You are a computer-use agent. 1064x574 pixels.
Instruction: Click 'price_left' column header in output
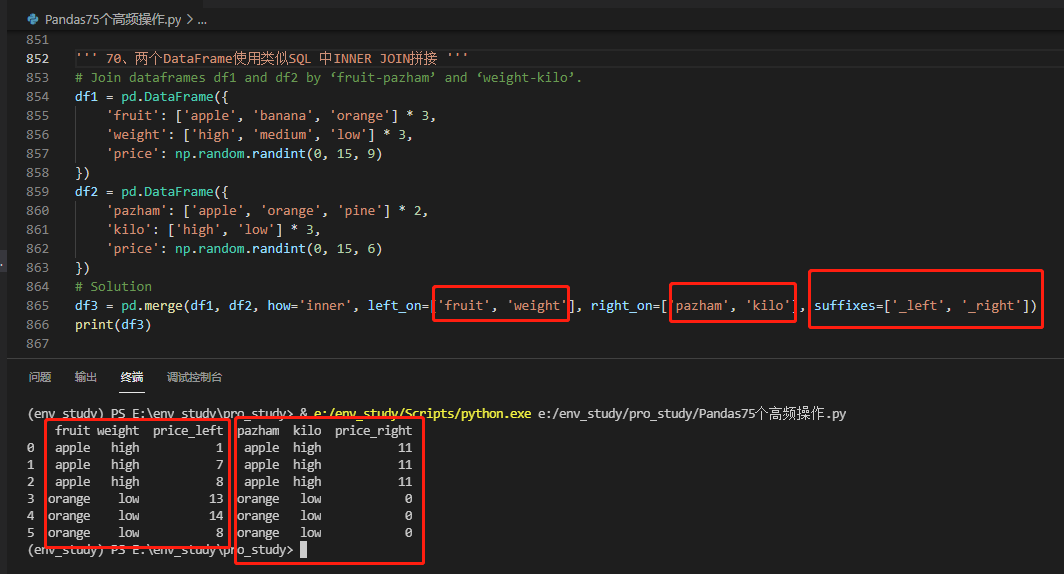click(188, 430)
